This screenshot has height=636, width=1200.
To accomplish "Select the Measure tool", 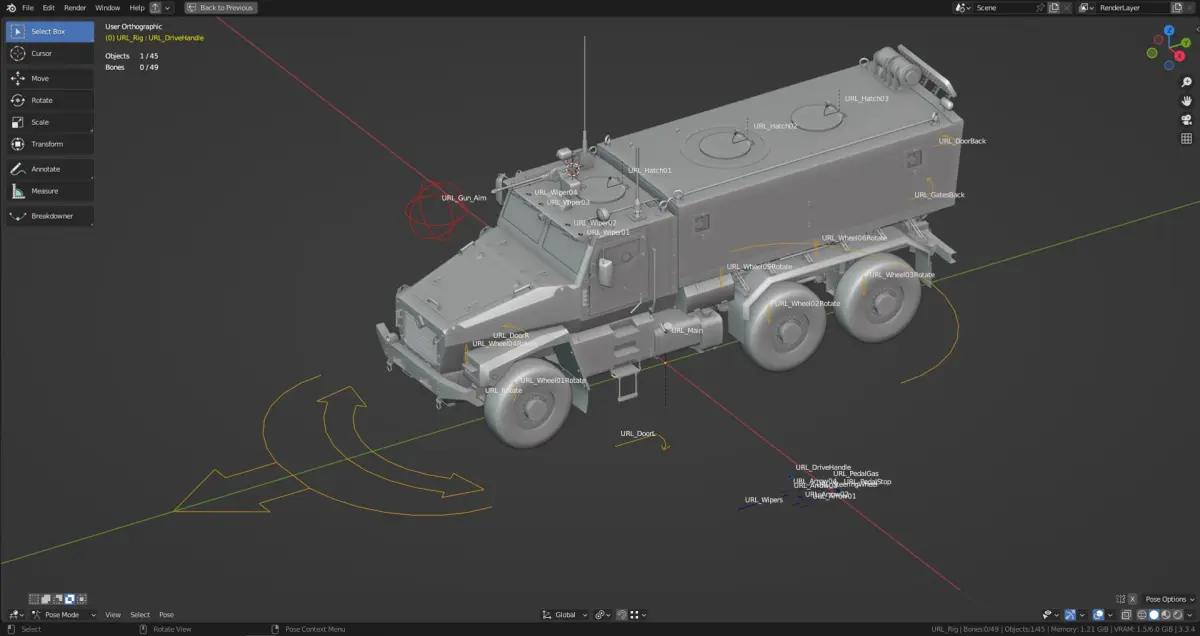I will [x=50, y=191].
